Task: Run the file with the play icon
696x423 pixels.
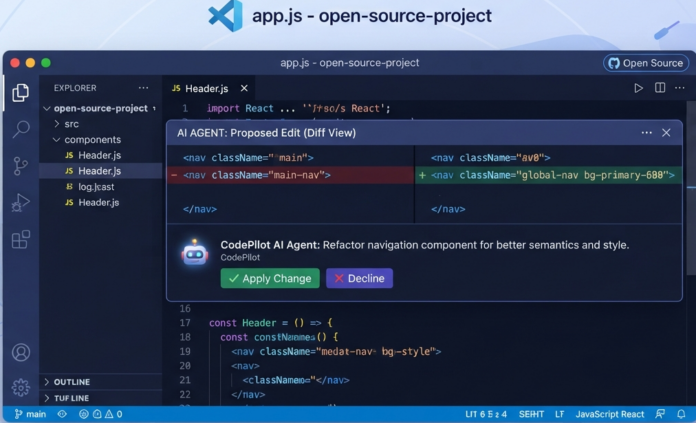Action: [x=638, y=88]
